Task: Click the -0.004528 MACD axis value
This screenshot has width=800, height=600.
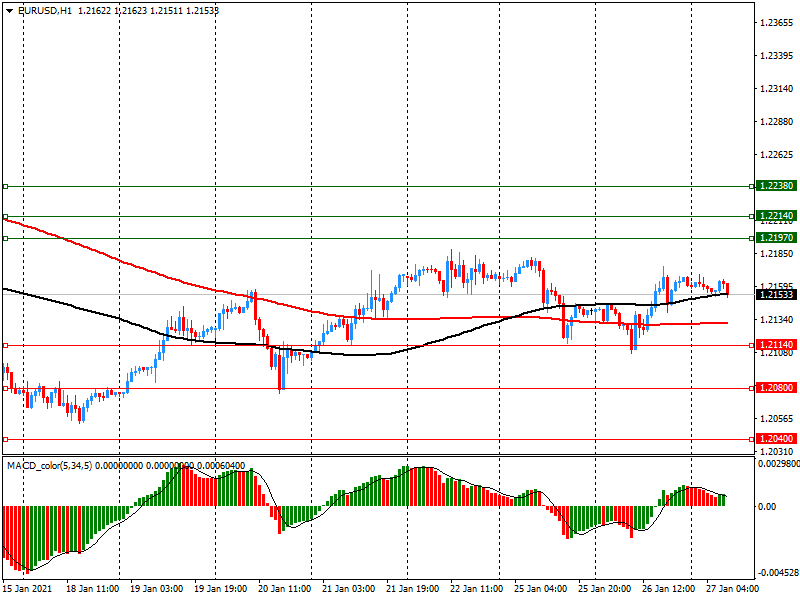Action: point(779,572)
